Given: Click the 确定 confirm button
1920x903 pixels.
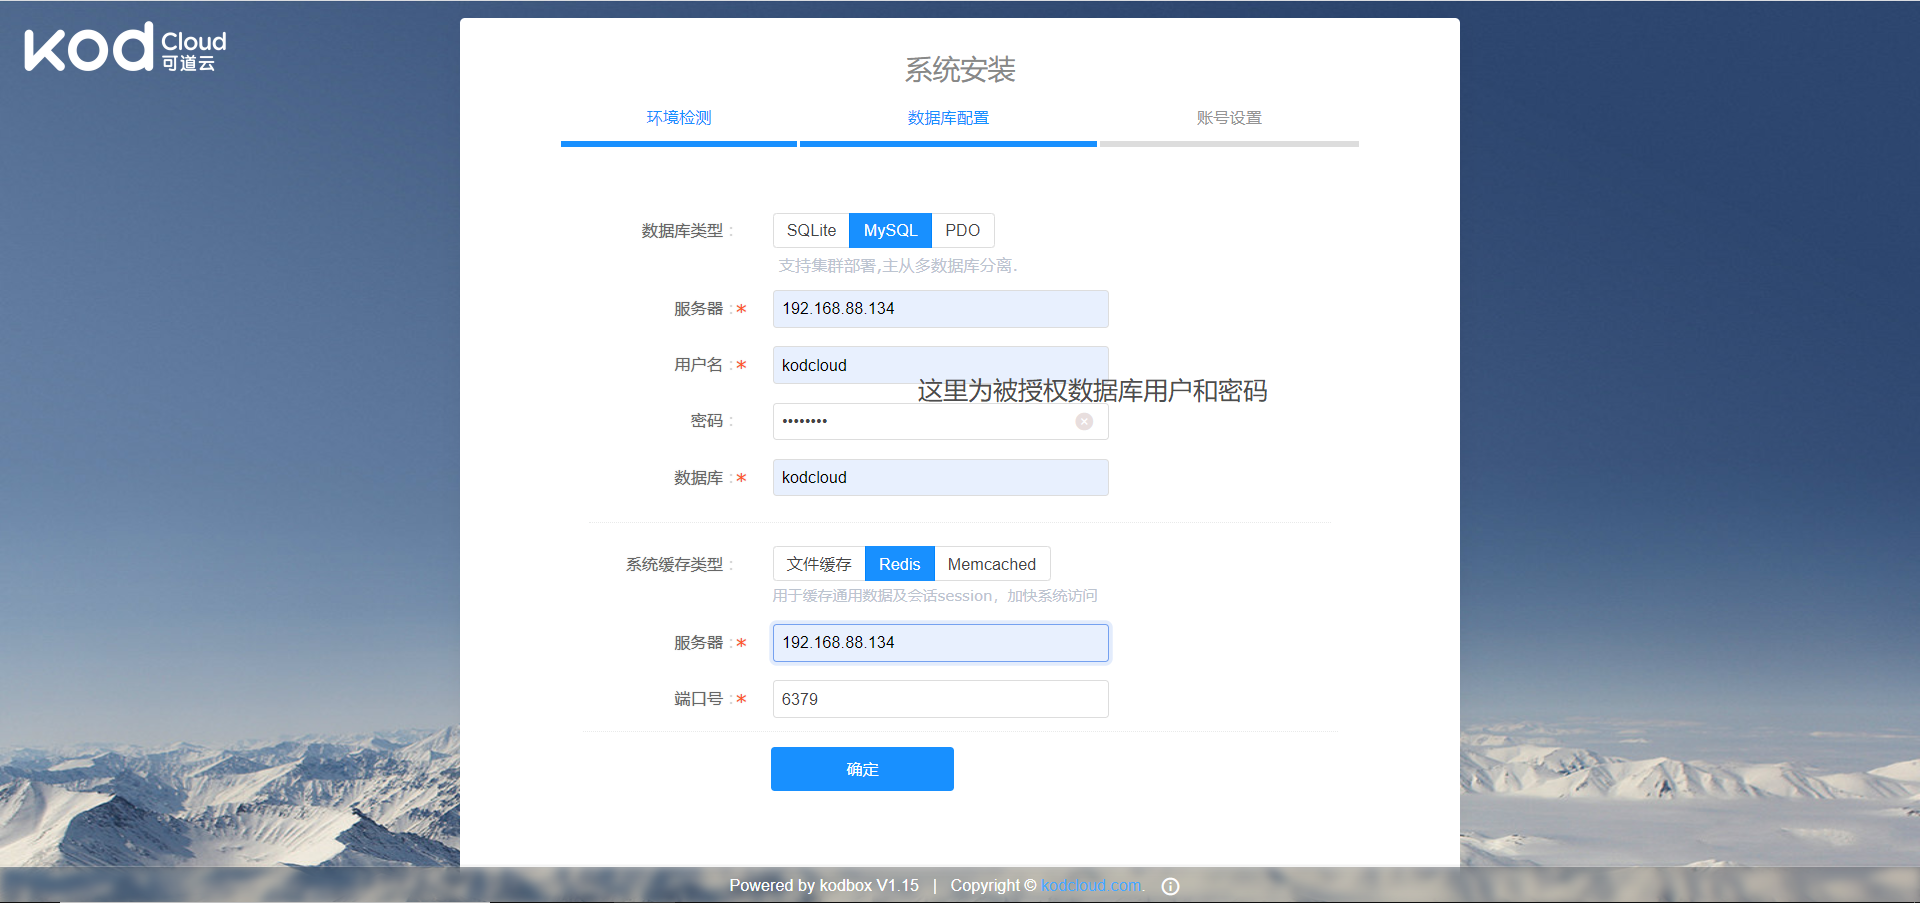Looking at the screenshot, I should [x=862, y=769].
